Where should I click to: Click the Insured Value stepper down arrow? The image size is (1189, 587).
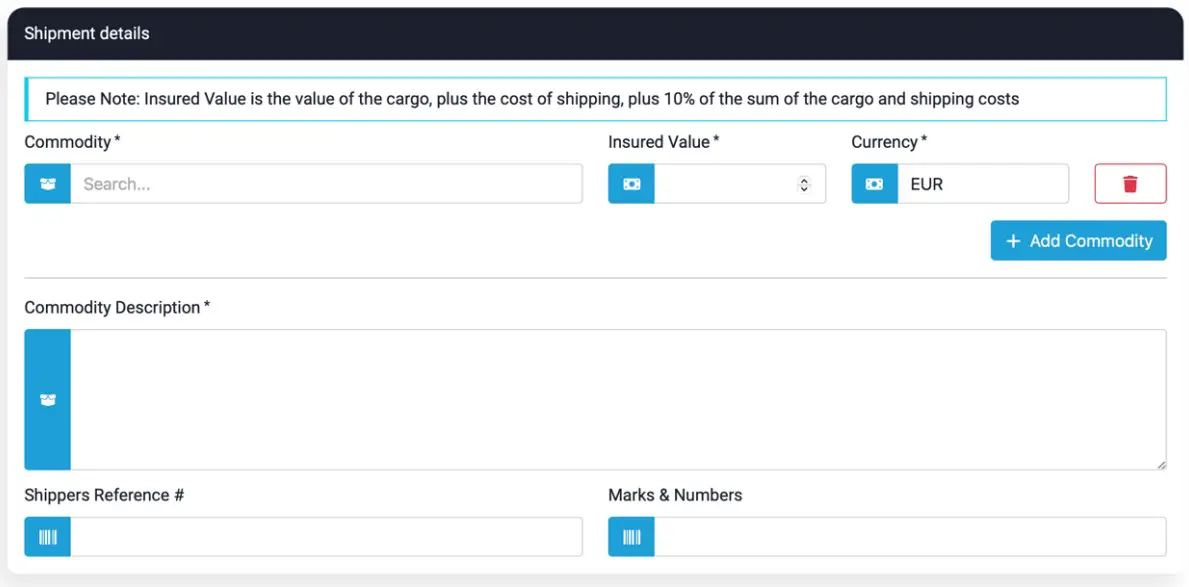click(803, 188)
